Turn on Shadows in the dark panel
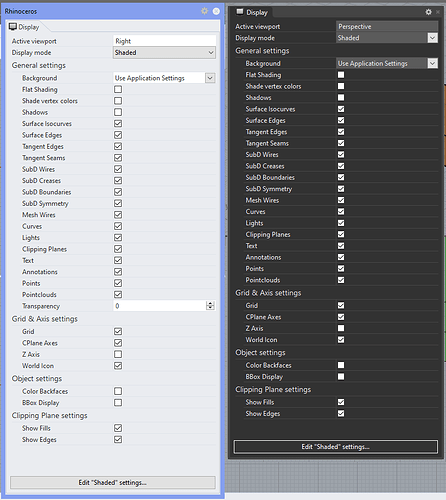 [x=341, y=97]
